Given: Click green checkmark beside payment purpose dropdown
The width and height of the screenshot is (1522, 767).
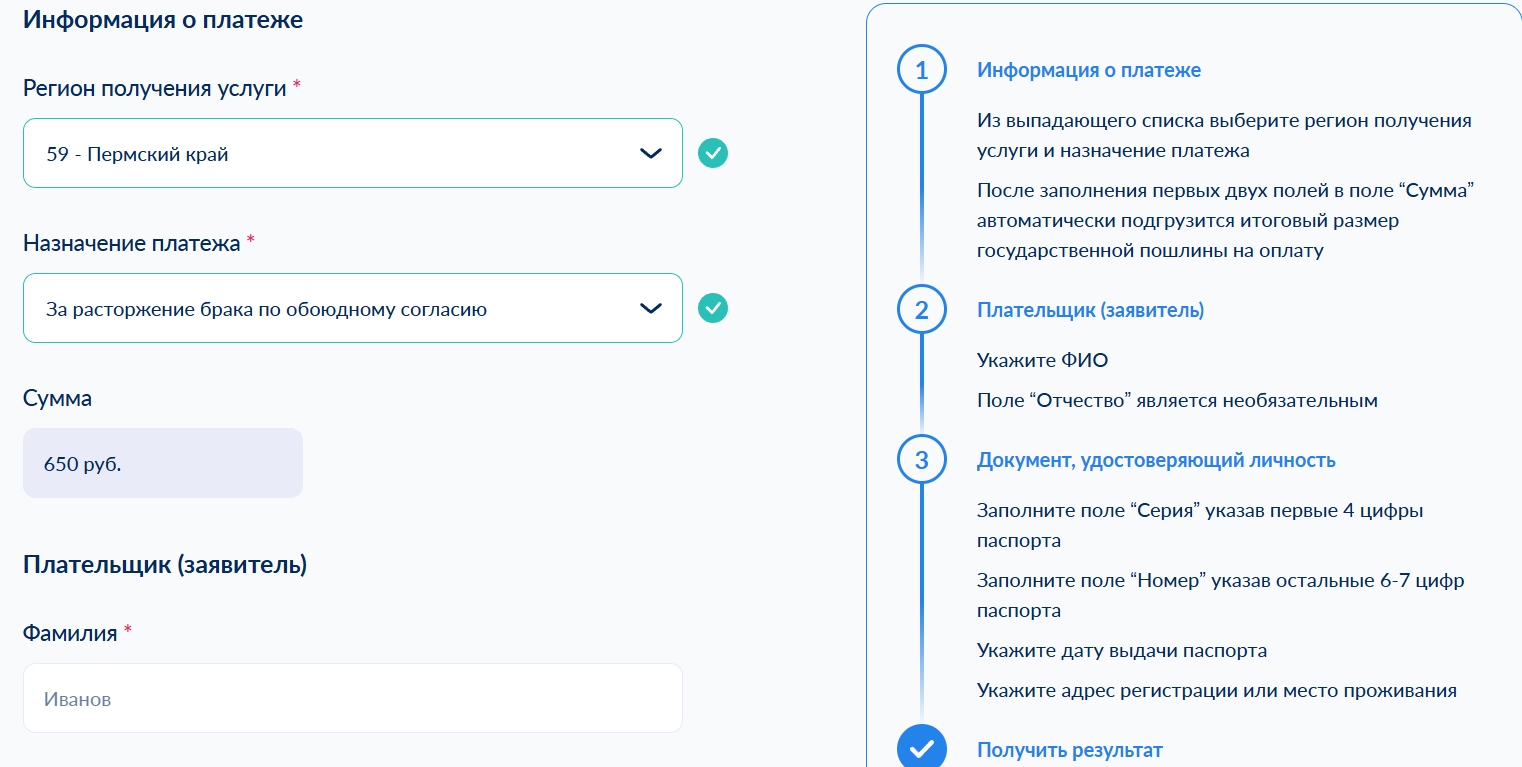Looking at the screenshot, I should coord(712,308).
